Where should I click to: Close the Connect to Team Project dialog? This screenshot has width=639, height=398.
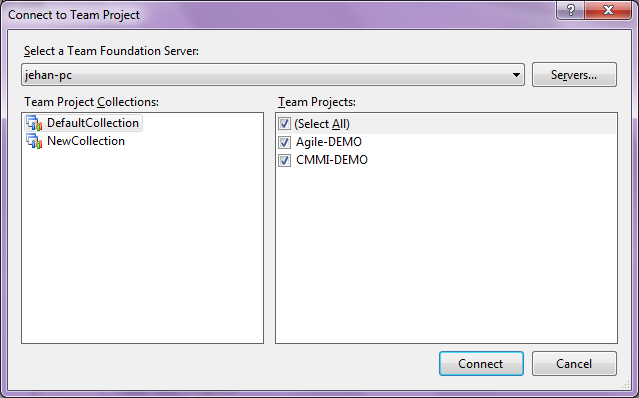608,10
